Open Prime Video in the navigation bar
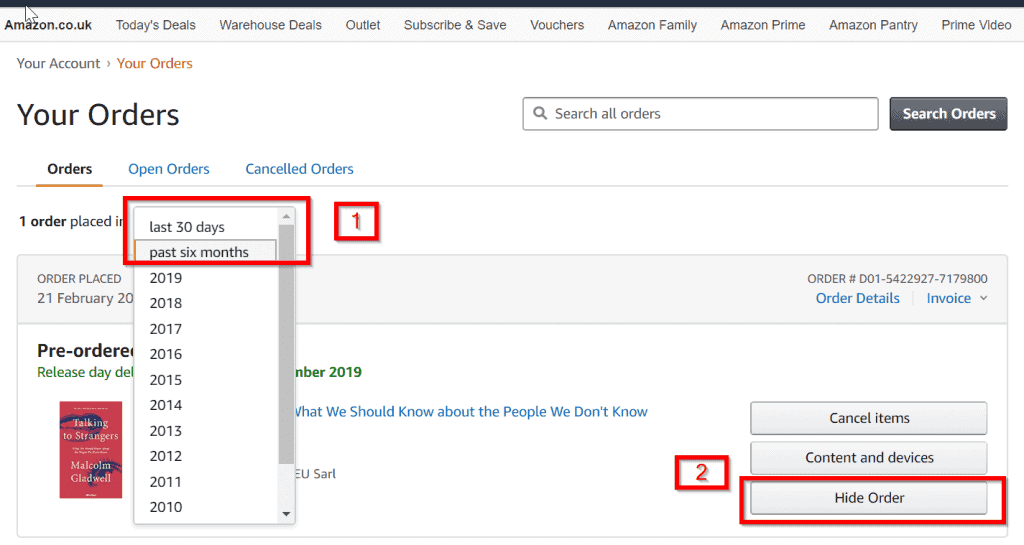1024x545 pixels. click(976, 25)
